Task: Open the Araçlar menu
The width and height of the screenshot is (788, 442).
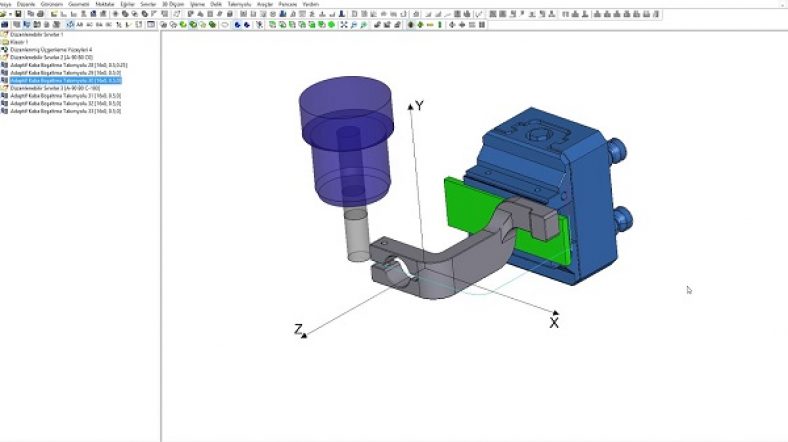Action: click(x=265, y=4)
